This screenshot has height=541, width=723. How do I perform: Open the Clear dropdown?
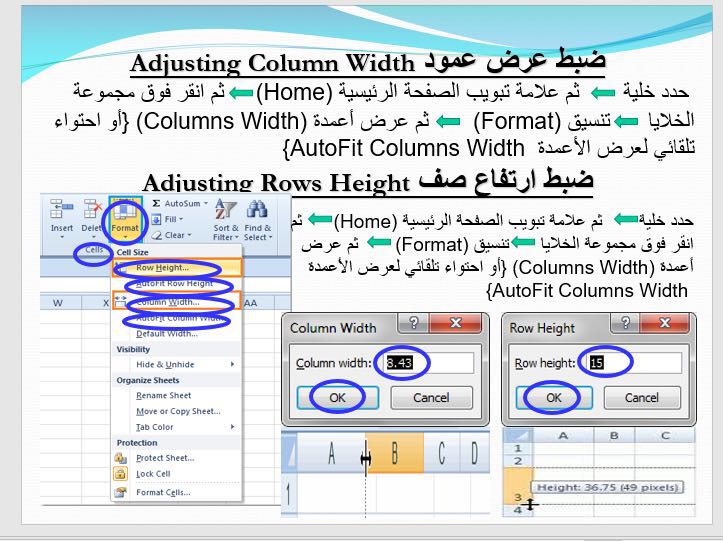pyautogui.click(x=172, y=235)
